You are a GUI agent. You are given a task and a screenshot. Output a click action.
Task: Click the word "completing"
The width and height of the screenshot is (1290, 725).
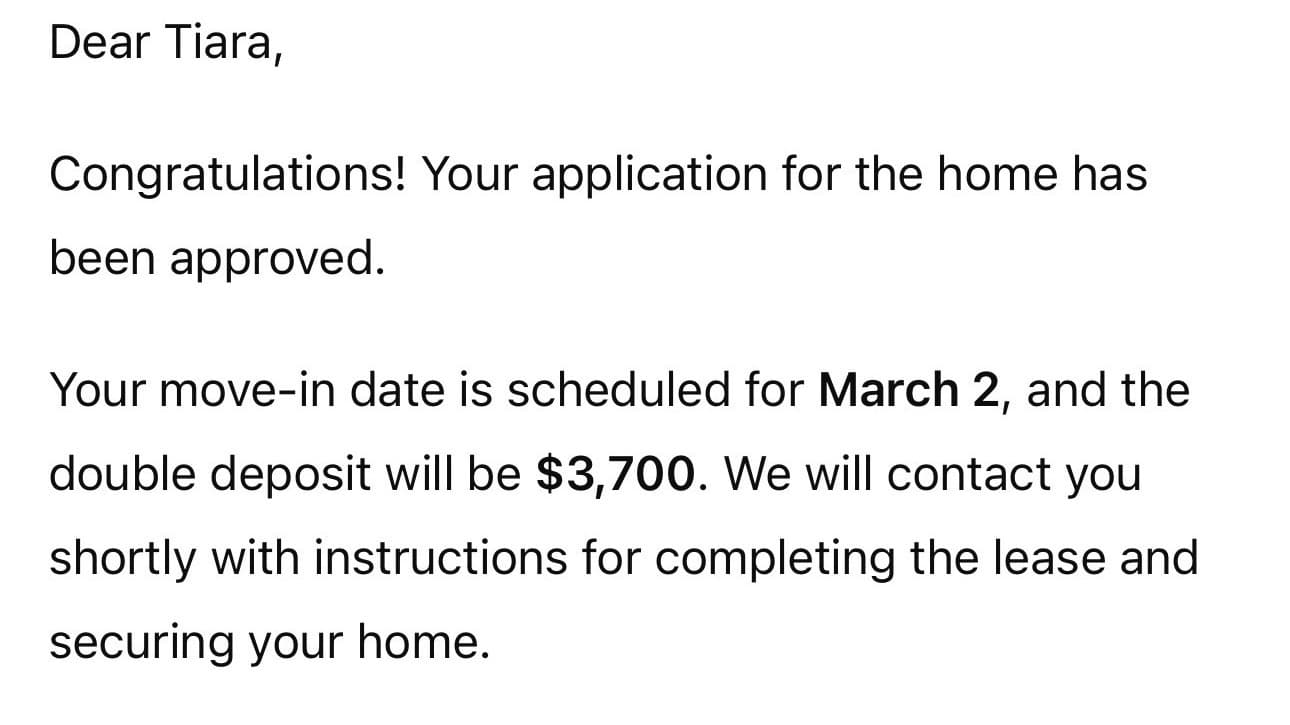pyautogui.click(x=772, y=559)
